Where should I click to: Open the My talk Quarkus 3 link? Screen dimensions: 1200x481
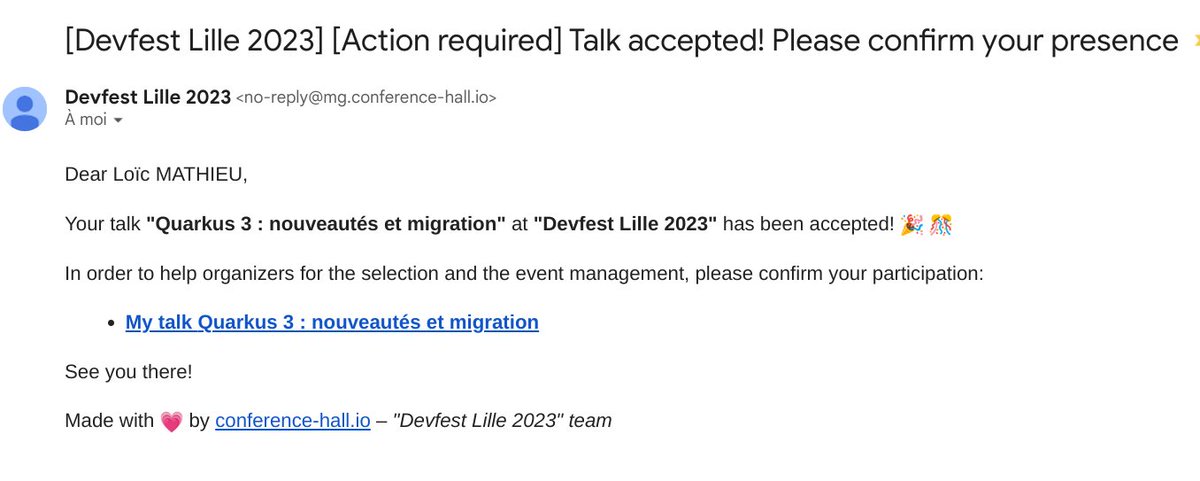(332, 322)
